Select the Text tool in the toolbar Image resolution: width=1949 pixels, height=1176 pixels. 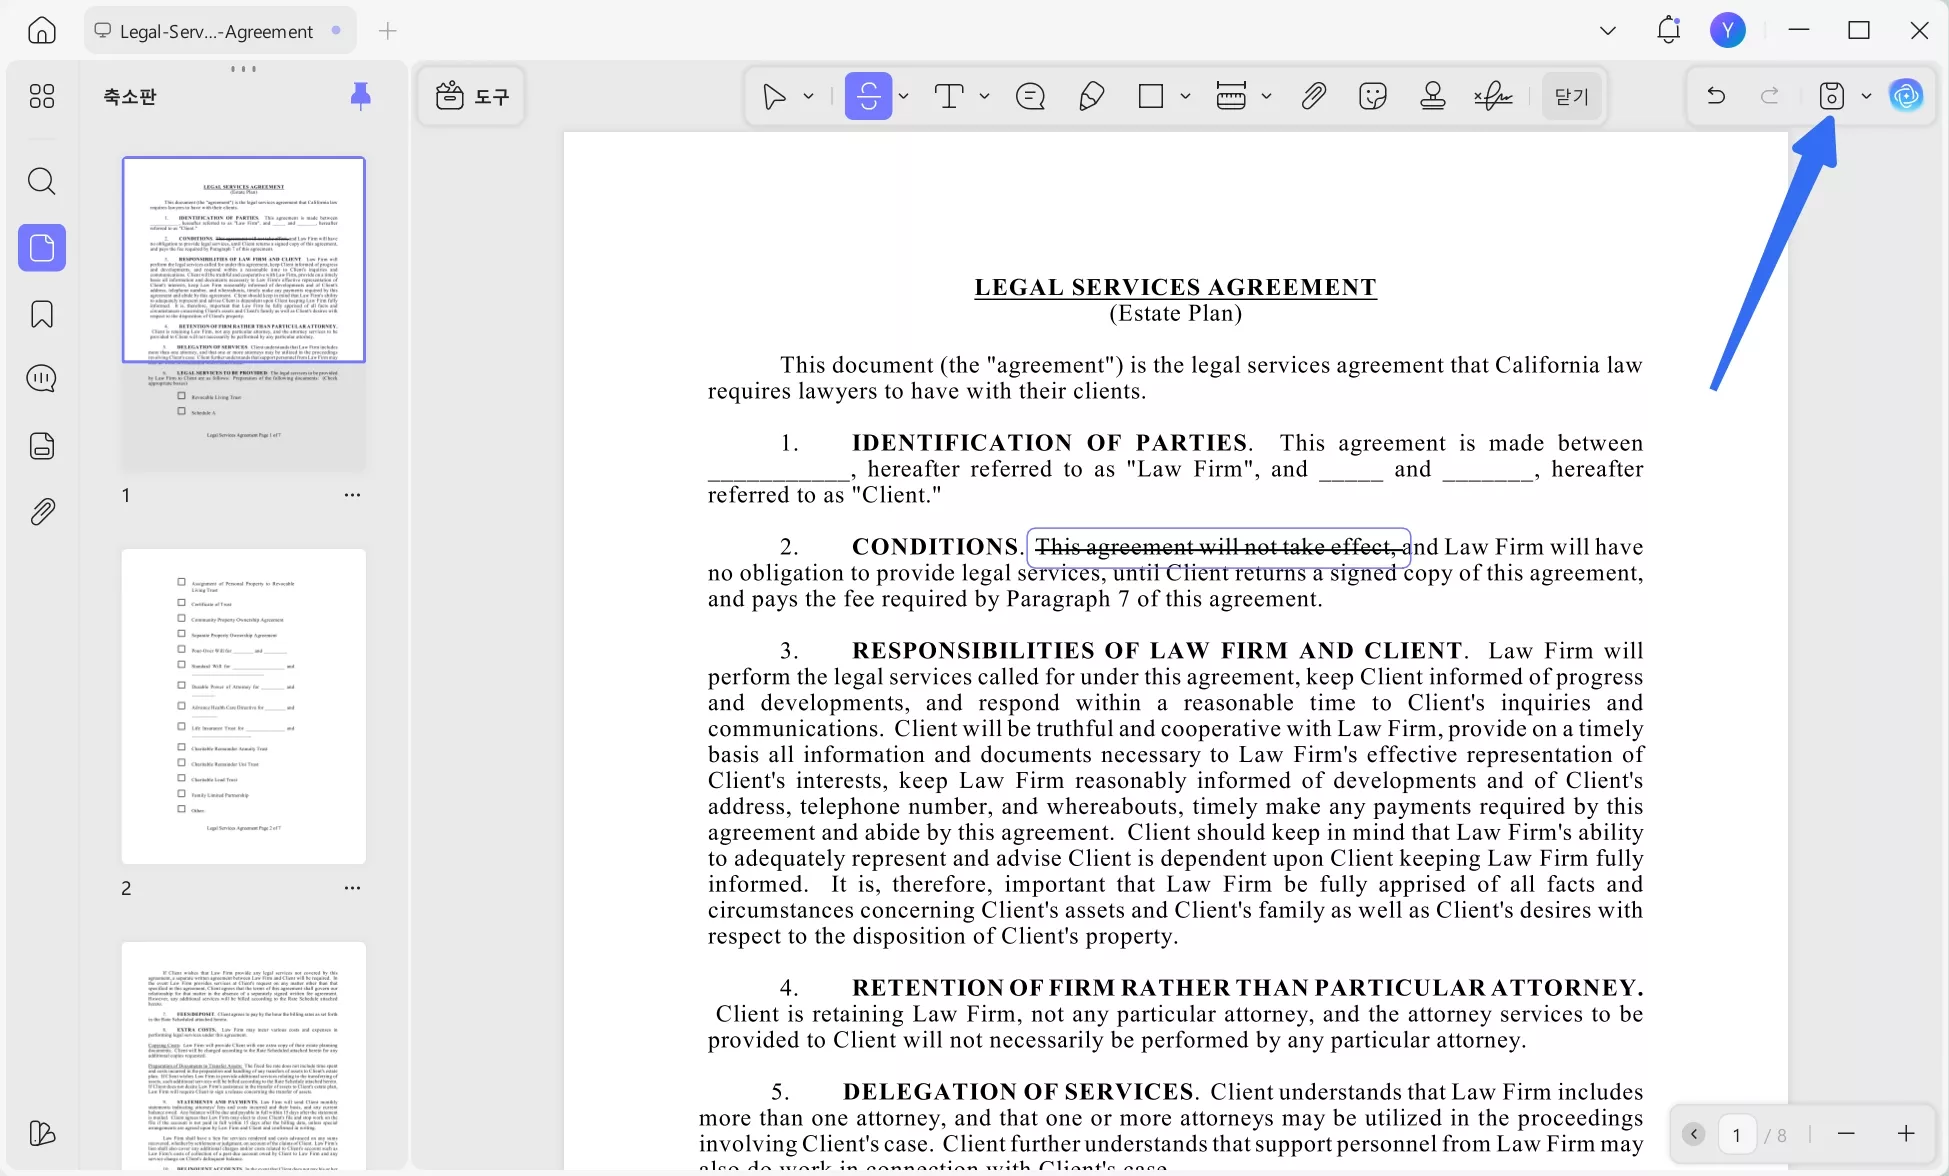949,96
